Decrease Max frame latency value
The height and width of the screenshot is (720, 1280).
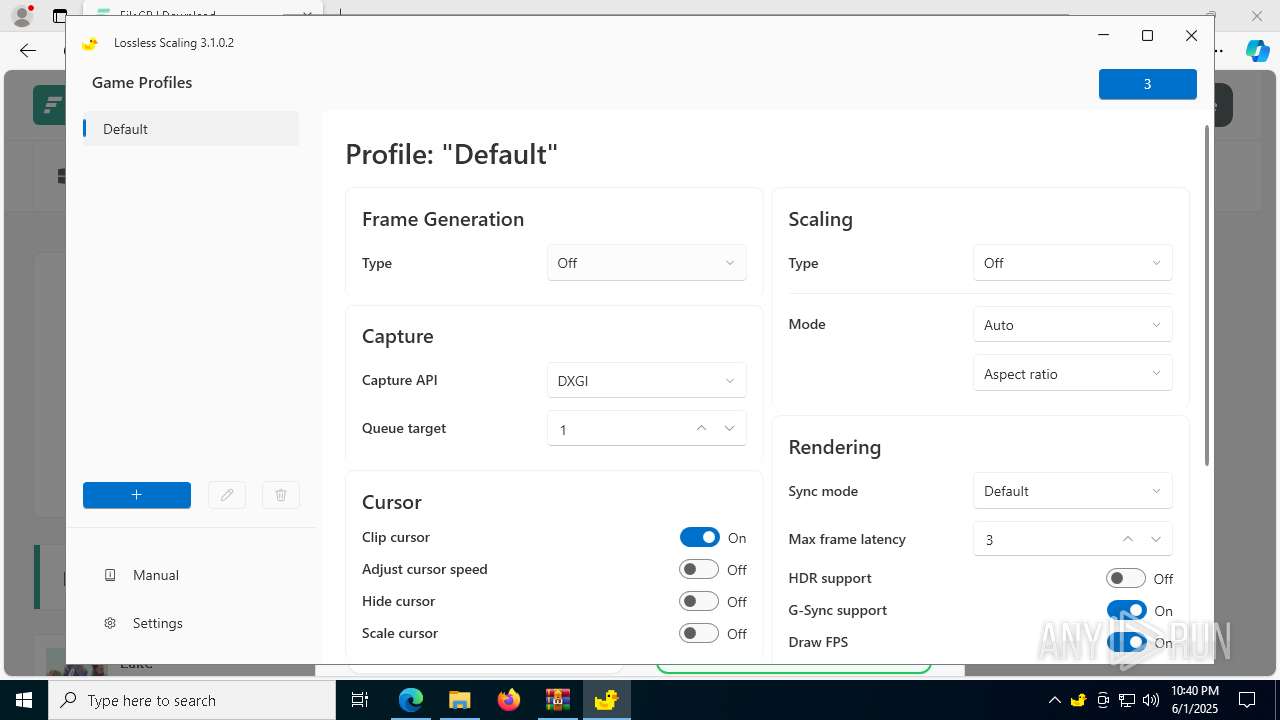[x=1156, y=539]
